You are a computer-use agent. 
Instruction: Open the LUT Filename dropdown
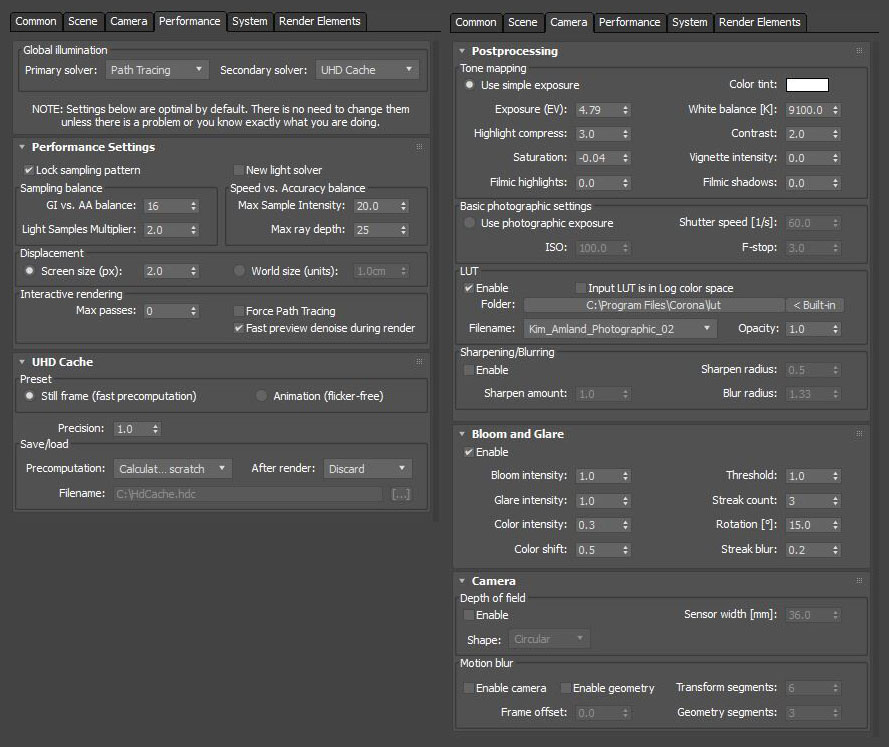(620, 329)
